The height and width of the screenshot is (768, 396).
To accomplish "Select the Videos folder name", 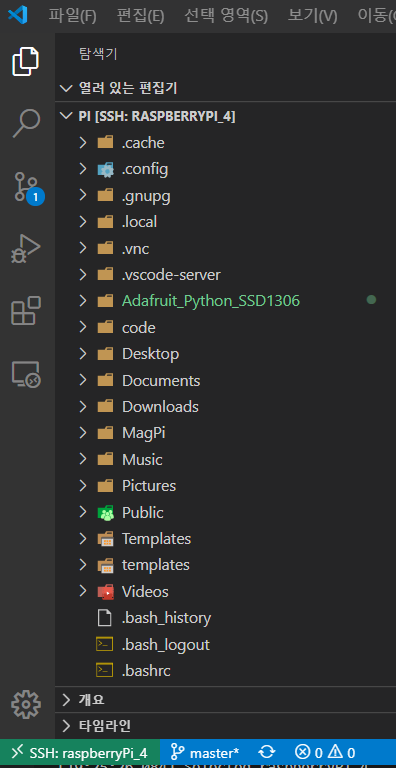I will pos(145,592).
